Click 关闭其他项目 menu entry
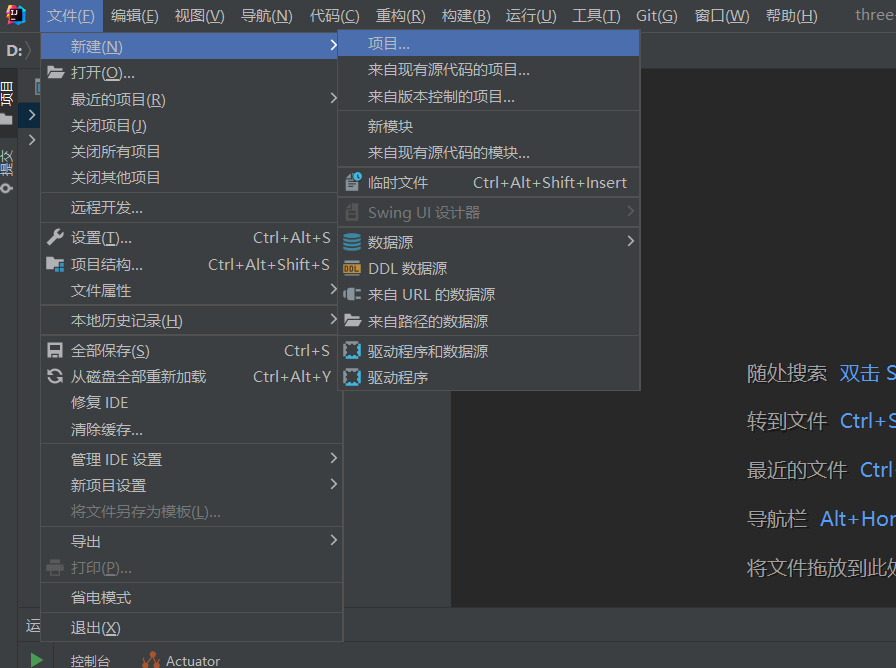Screen dimensions: 896x668 pyautogui.click(x=190, y=177)
